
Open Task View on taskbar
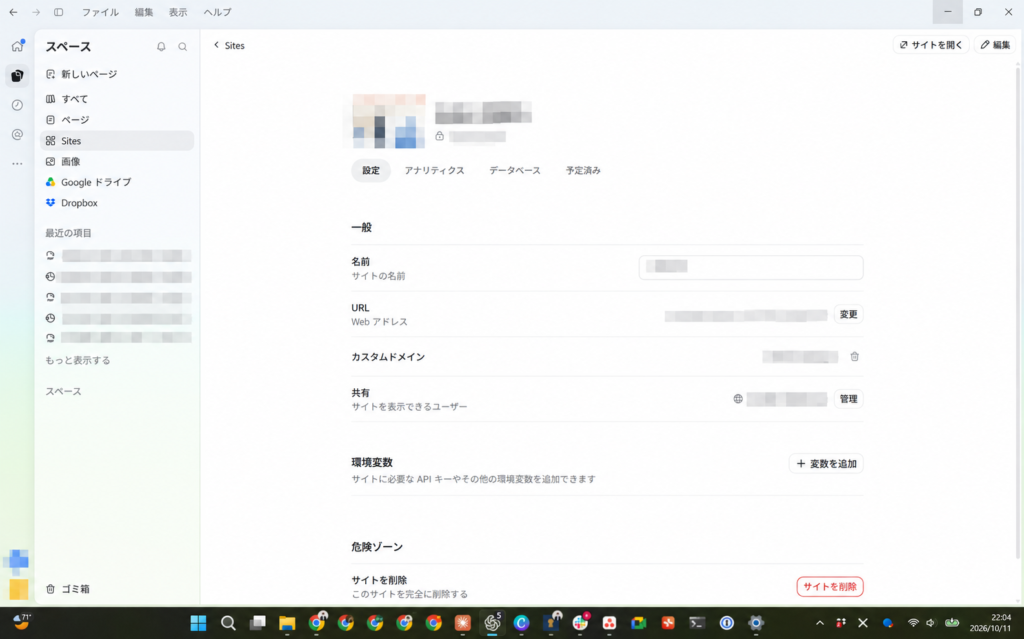[257, 623]
